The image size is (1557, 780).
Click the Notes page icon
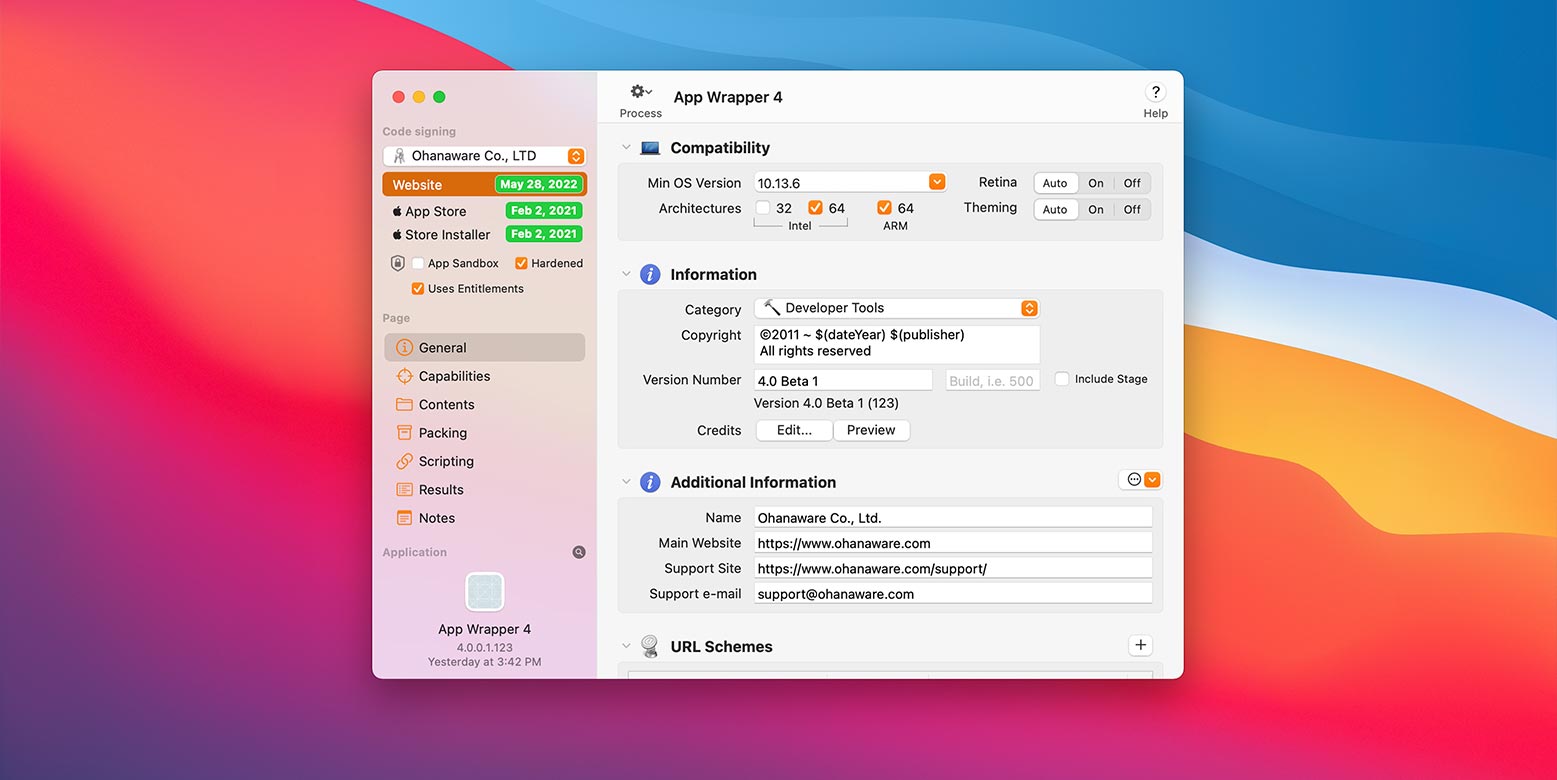point(404,518)
